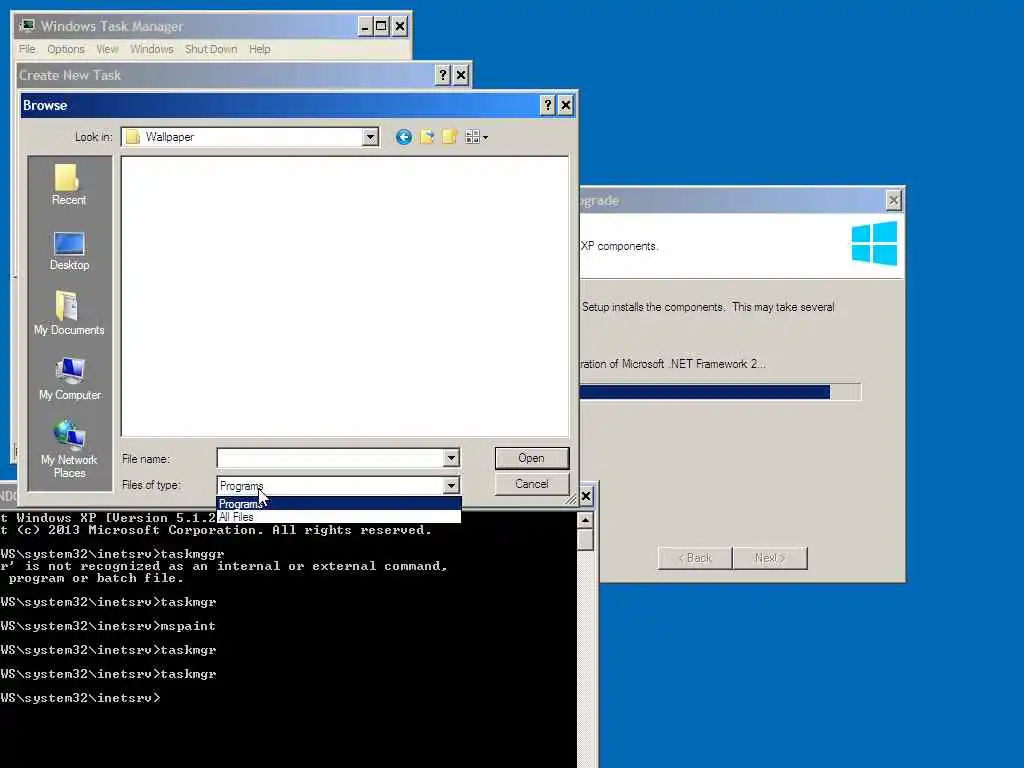Click into the File name input field
The height and width of the screenshot is (768, 1024).
click(330, 458)
